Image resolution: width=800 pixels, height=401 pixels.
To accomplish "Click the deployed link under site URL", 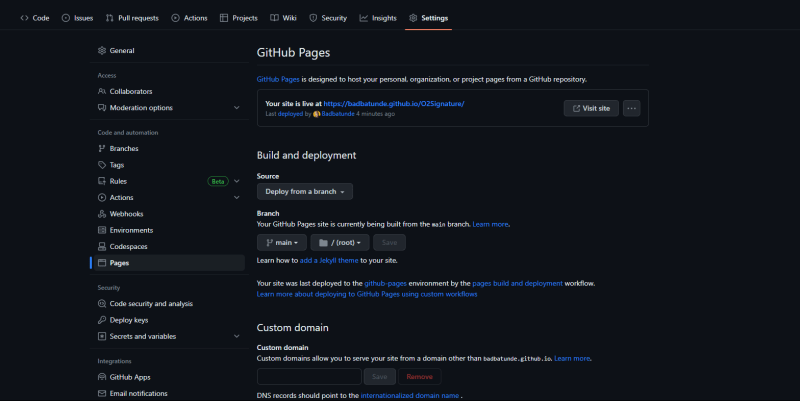I will pos(290,114).
